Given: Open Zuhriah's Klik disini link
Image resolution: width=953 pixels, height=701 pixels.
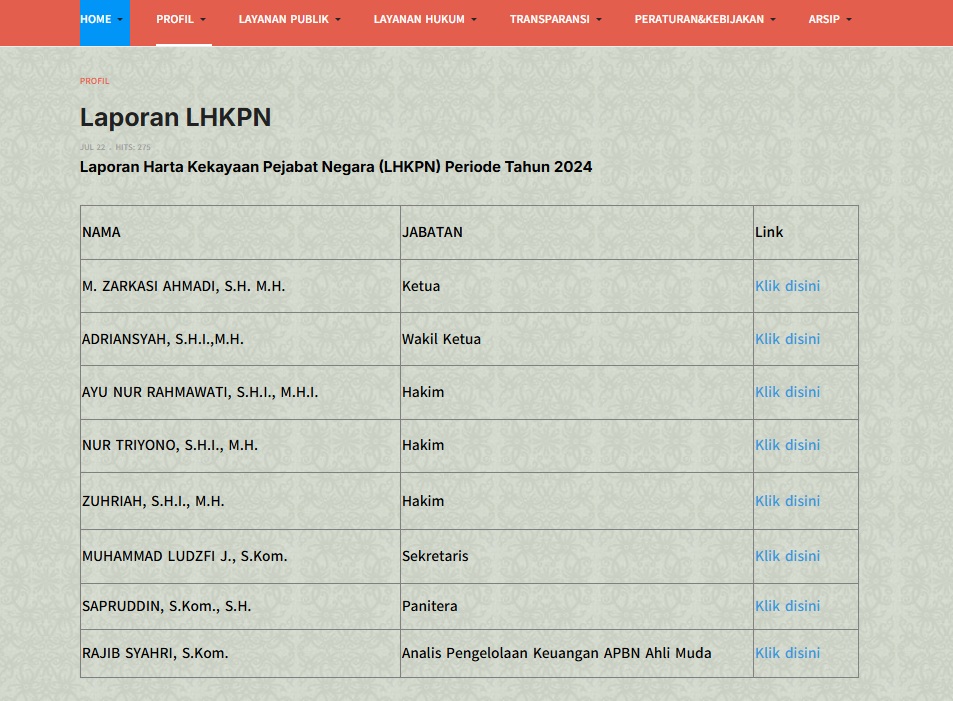Looking at the screenshot, I should point(787,501).
